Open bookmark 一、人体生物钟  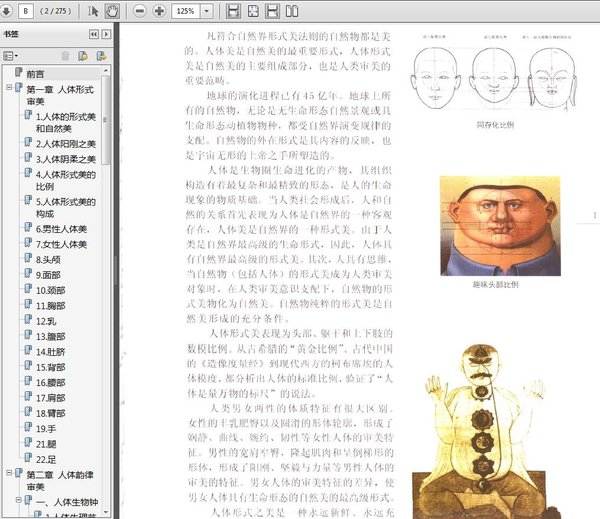pyautogui.click(x=67, y=502)
